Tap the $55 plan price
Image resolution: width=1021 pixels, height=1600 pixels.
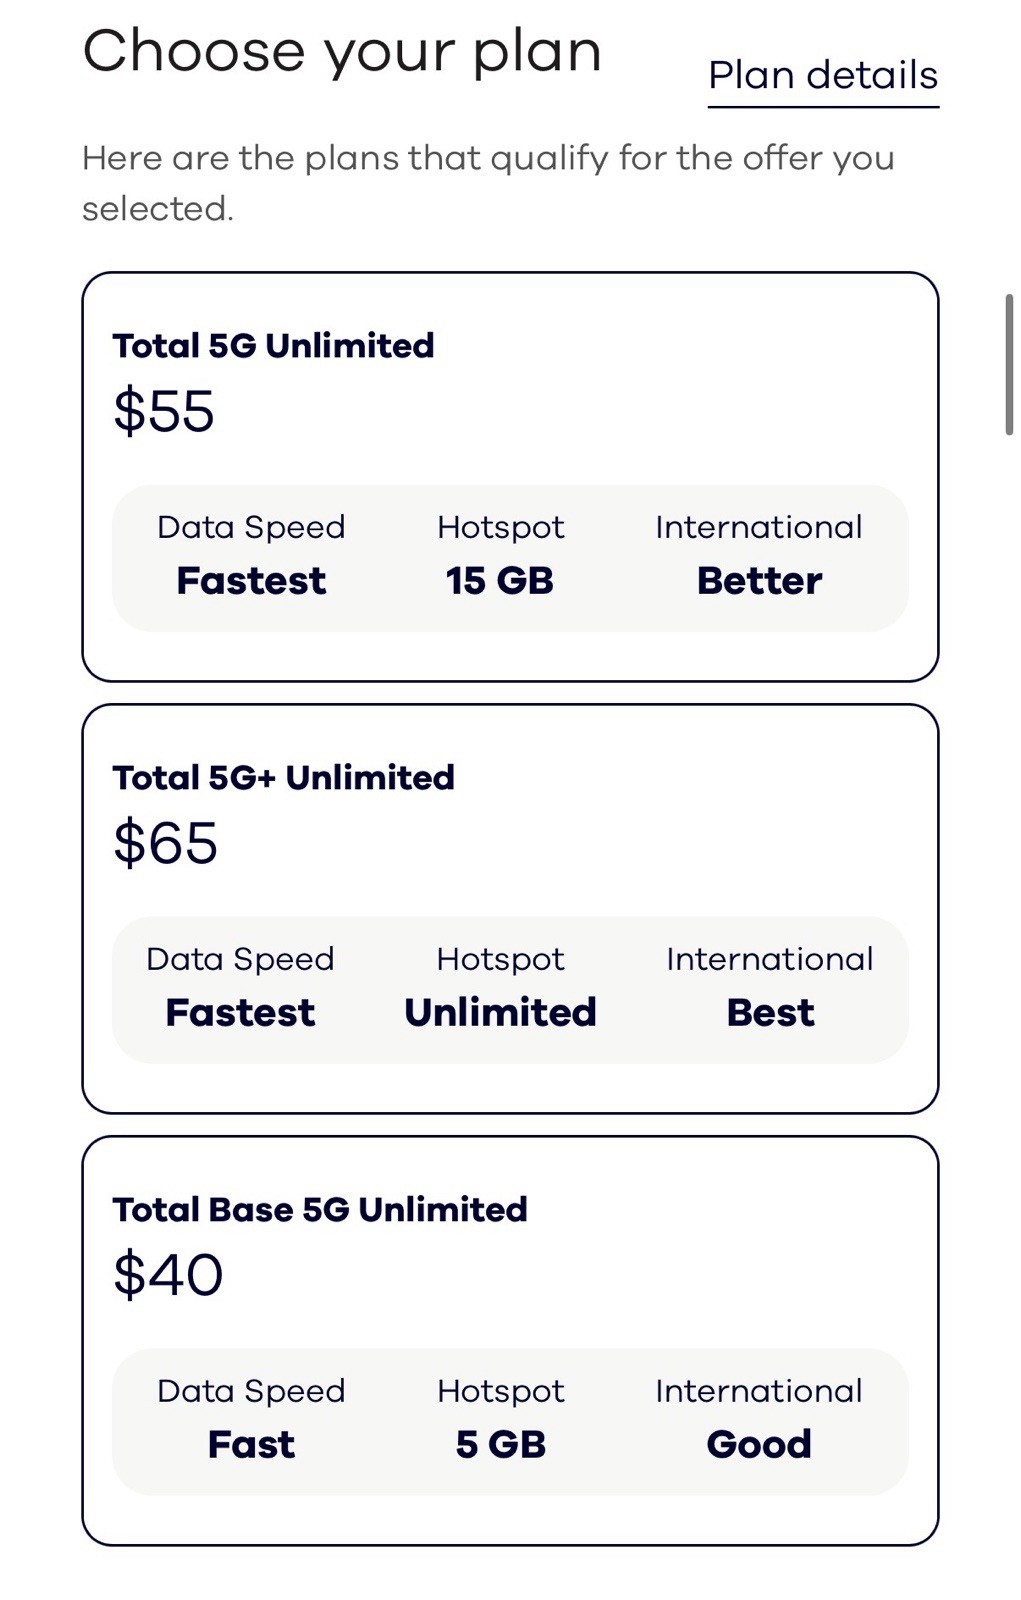click(164, 411)
